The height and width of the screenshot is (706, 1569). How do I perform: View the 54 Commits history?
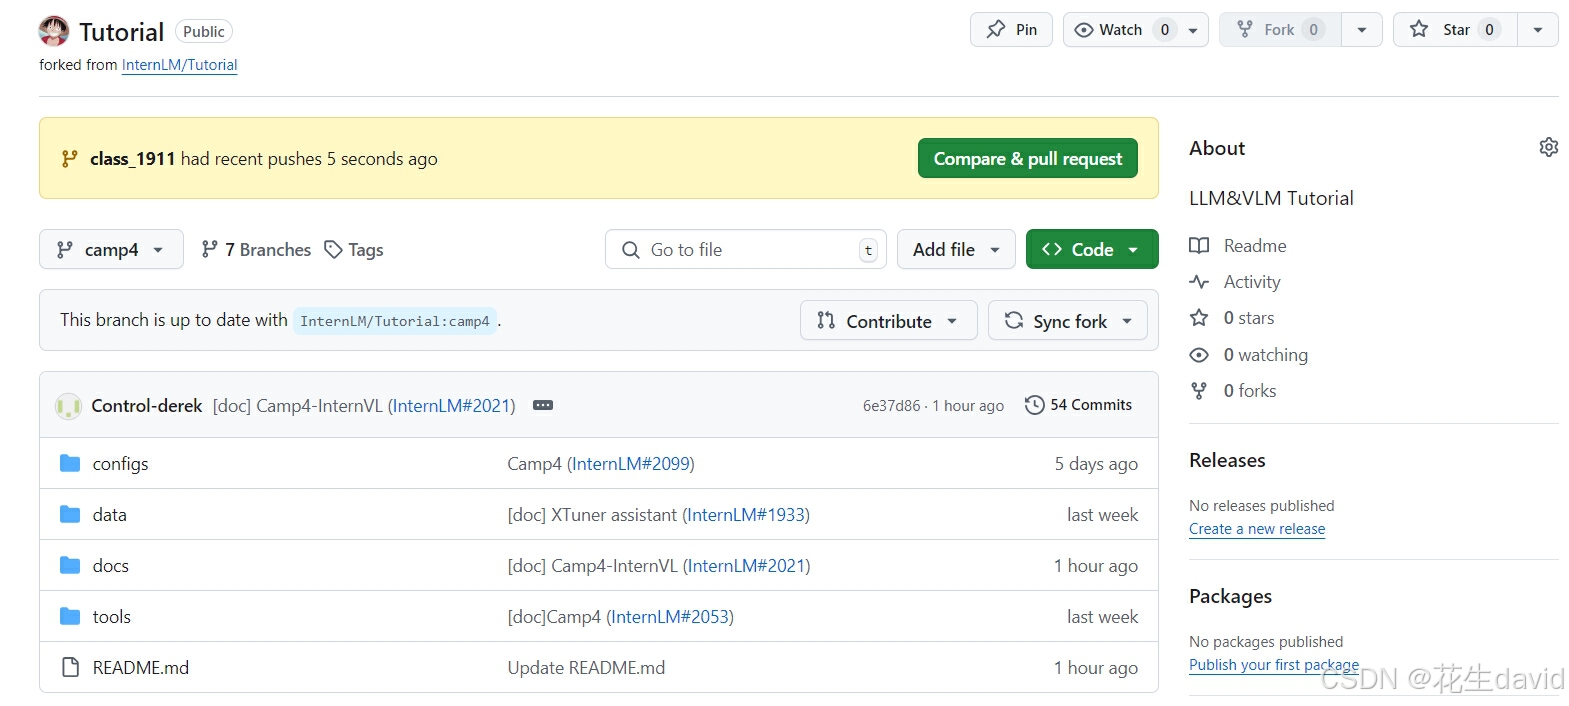[x=1079, y=405]
